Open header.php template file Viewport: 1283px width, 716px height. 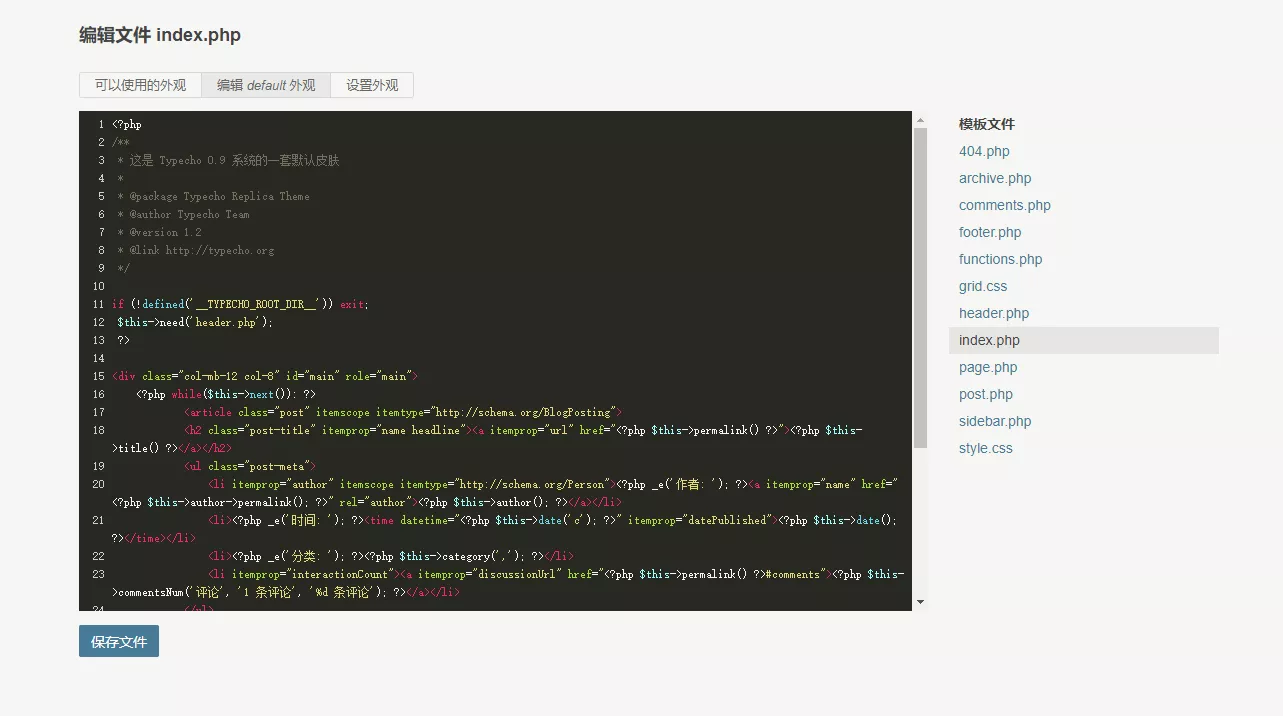994,314
